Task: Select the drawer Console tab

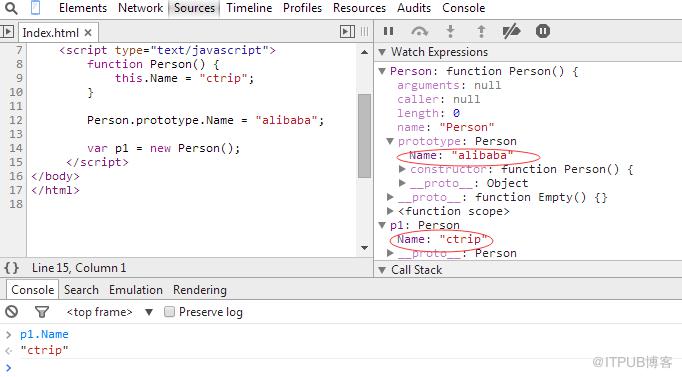Action: click(33, 290)
